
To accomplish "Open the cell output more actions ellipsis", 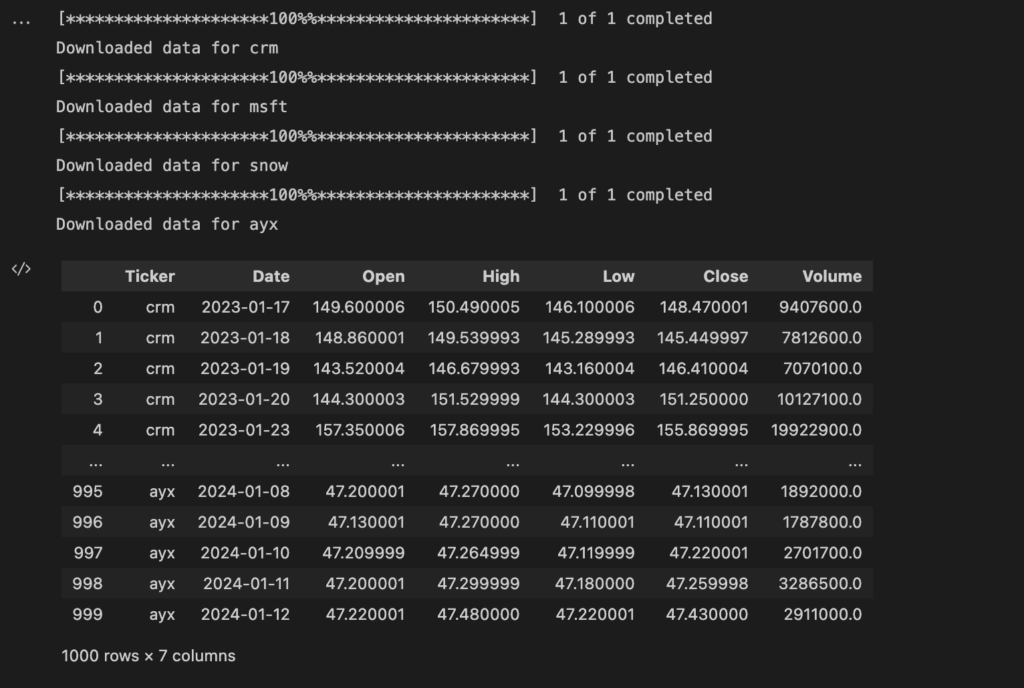I will click(20, 21).
